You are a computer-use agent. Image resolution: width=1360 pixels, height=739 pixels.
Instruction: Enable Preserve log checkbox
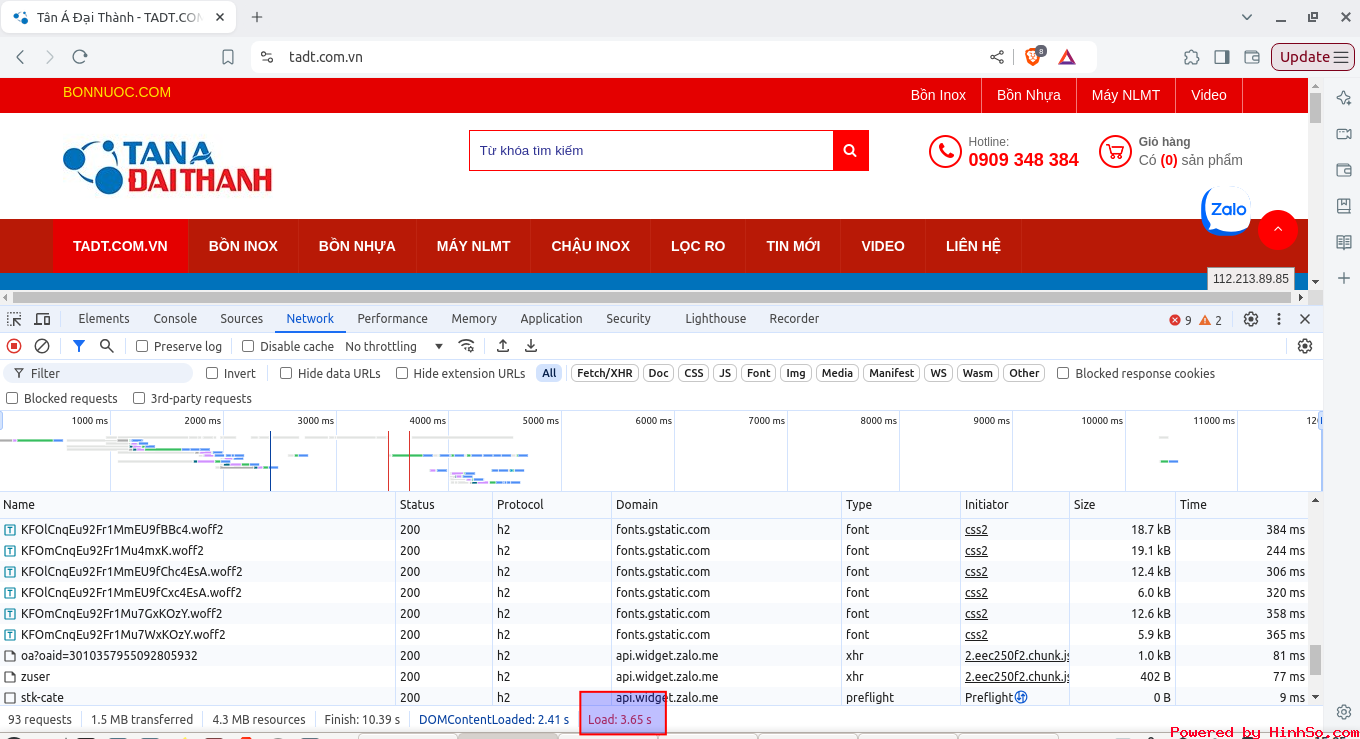click(142, 346)
